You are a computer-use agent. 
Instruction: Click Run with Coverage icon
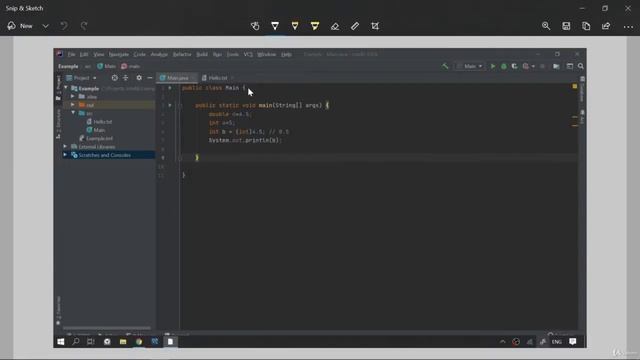click(x=514, y=66)
